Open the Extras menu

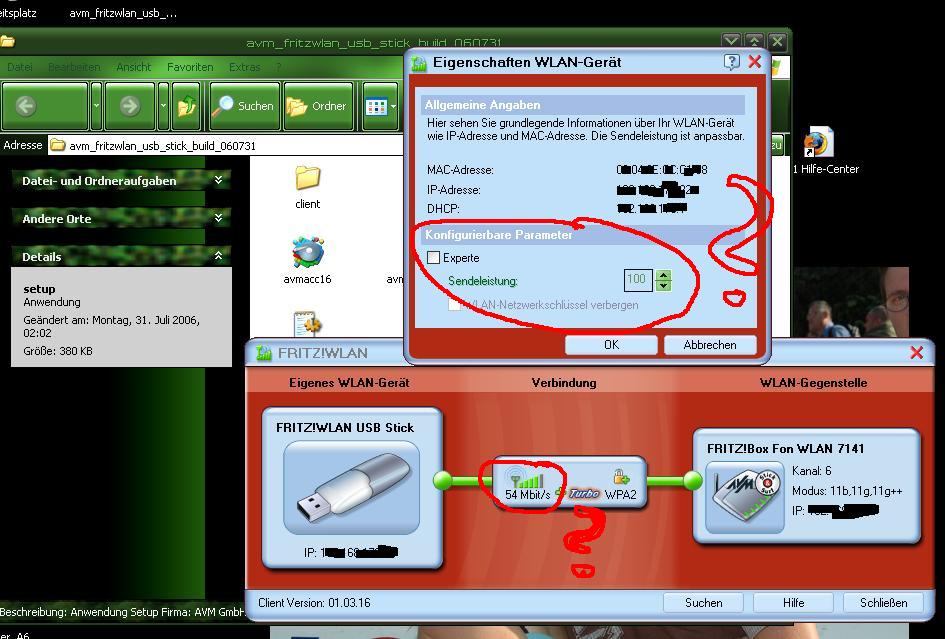tap(245, 67)
